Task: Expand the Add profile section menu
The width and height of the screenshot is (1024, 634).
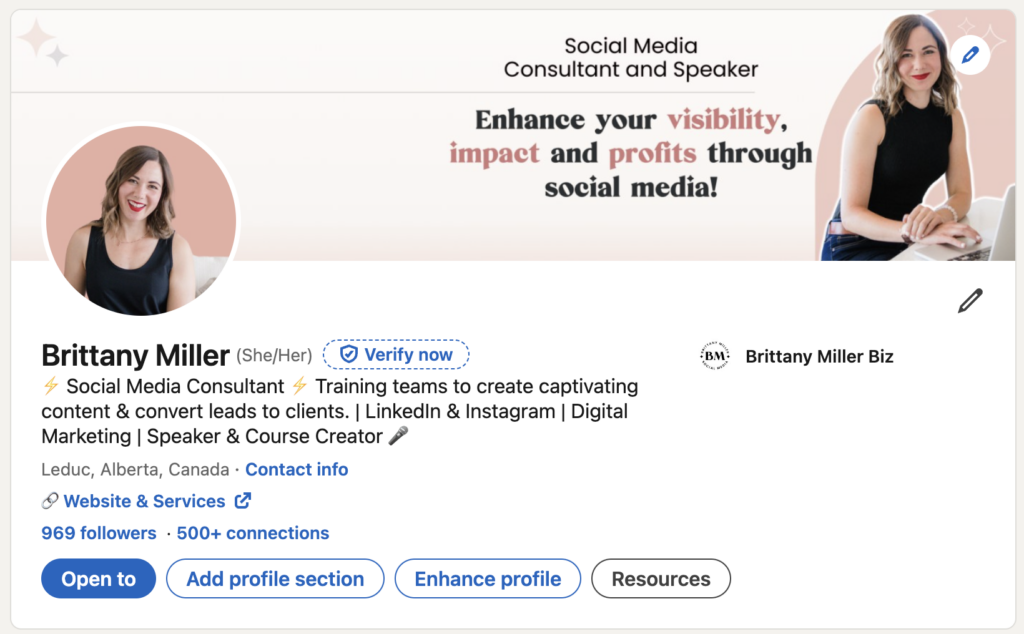Action: click(x=275, y=579)
